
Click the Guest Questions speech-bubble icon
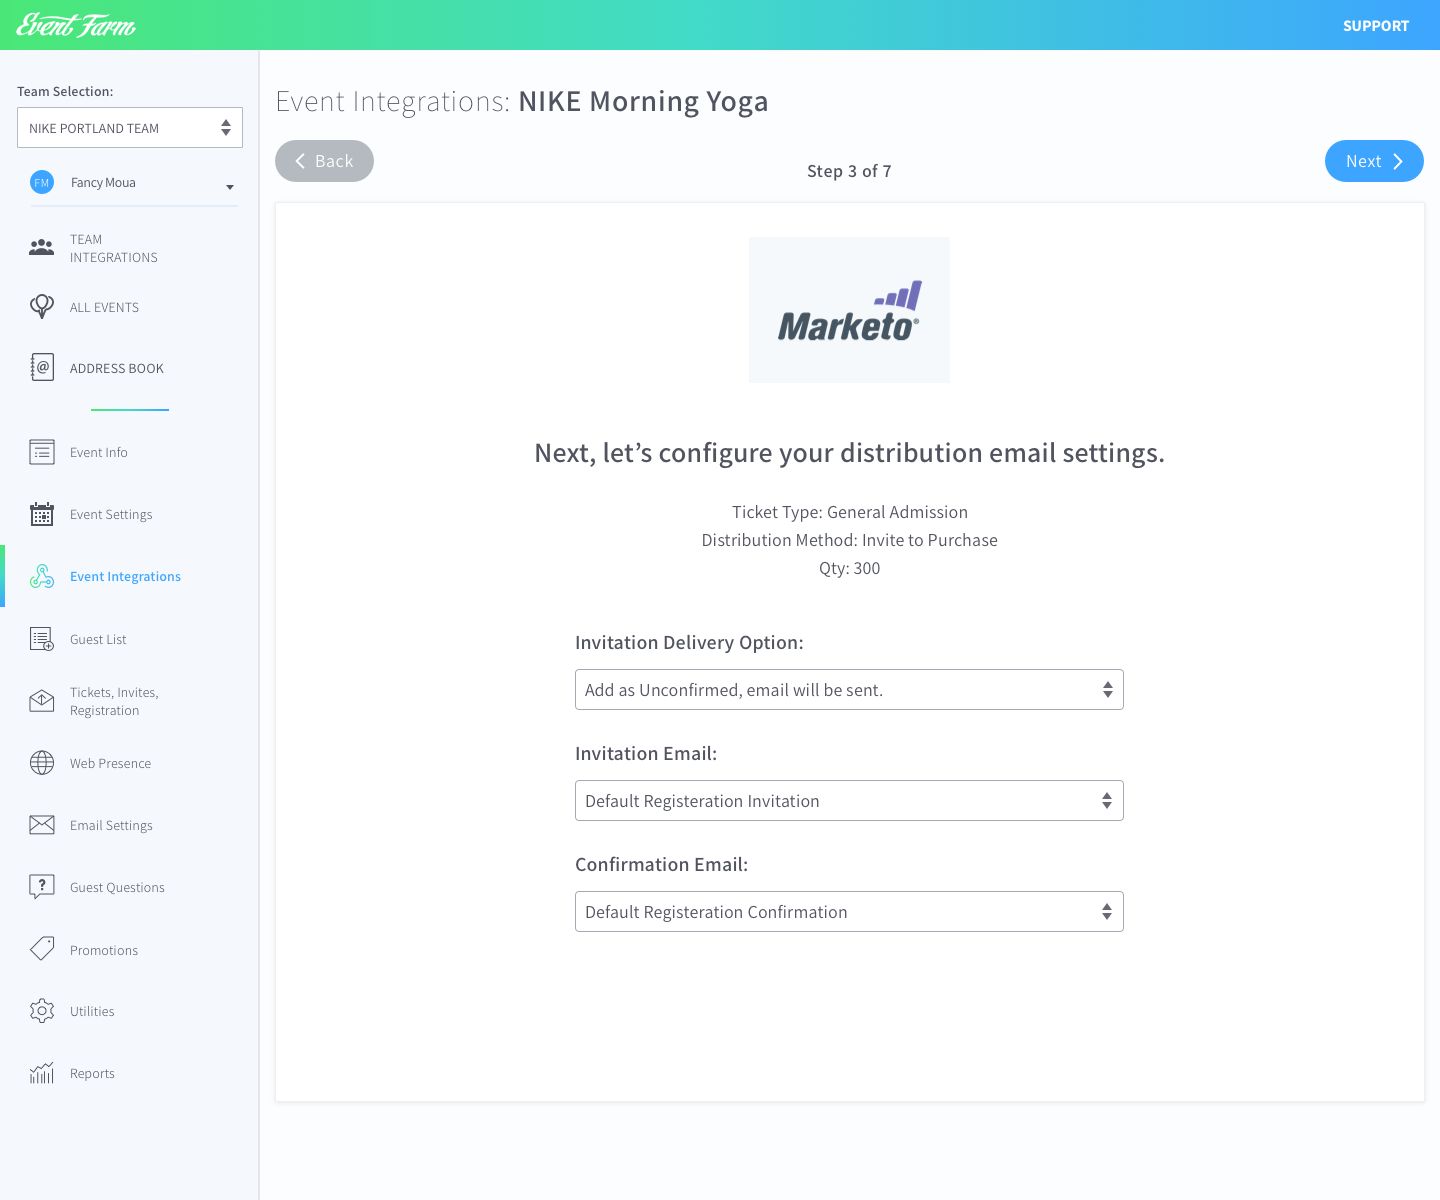42,887
